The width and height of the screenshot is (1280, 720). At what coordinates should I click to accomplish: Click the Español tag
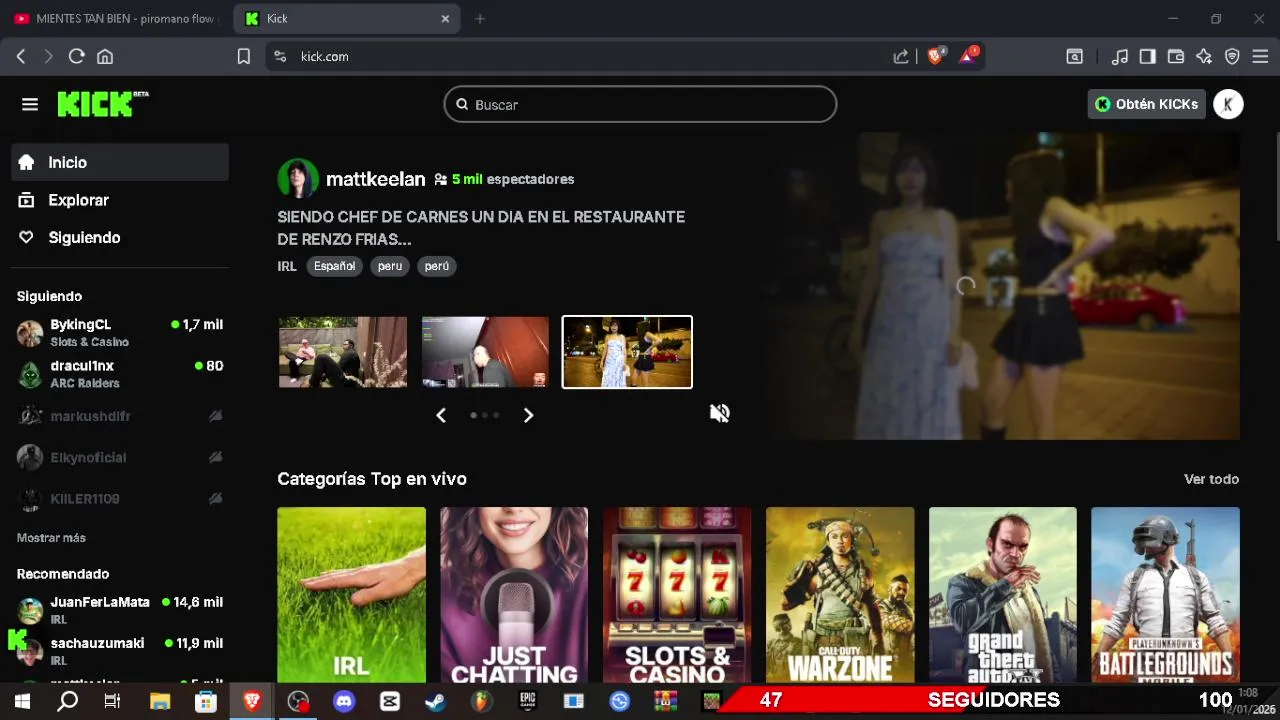pos(334,266)
